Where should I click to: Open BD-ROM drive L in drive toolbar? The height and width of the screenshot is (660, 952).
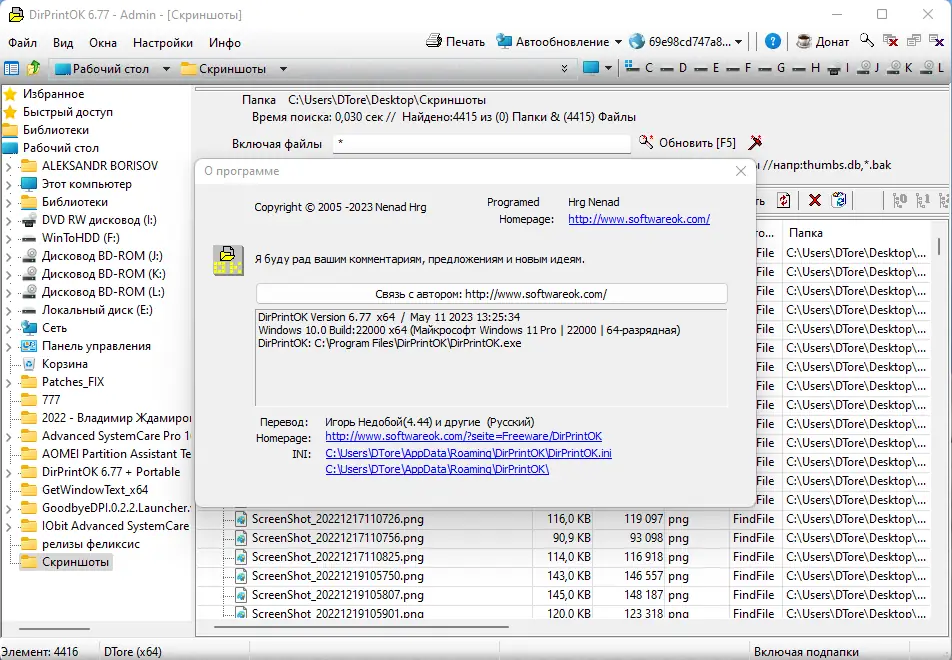coord(932,68)
